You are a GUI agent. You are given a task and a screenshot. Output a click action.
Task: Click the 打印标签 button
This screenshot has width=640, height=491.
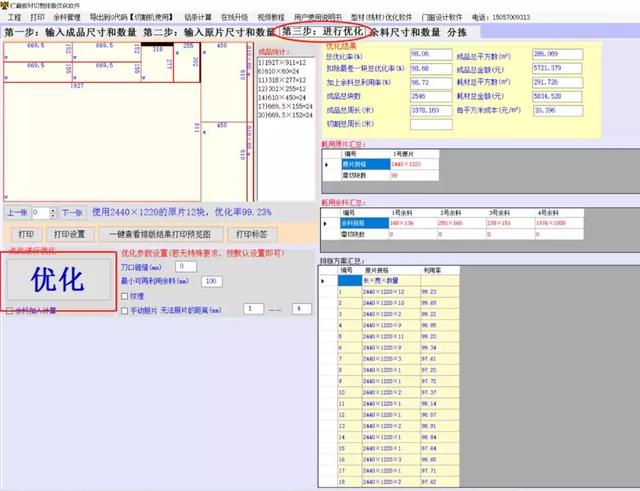click(x=252, y=234)
